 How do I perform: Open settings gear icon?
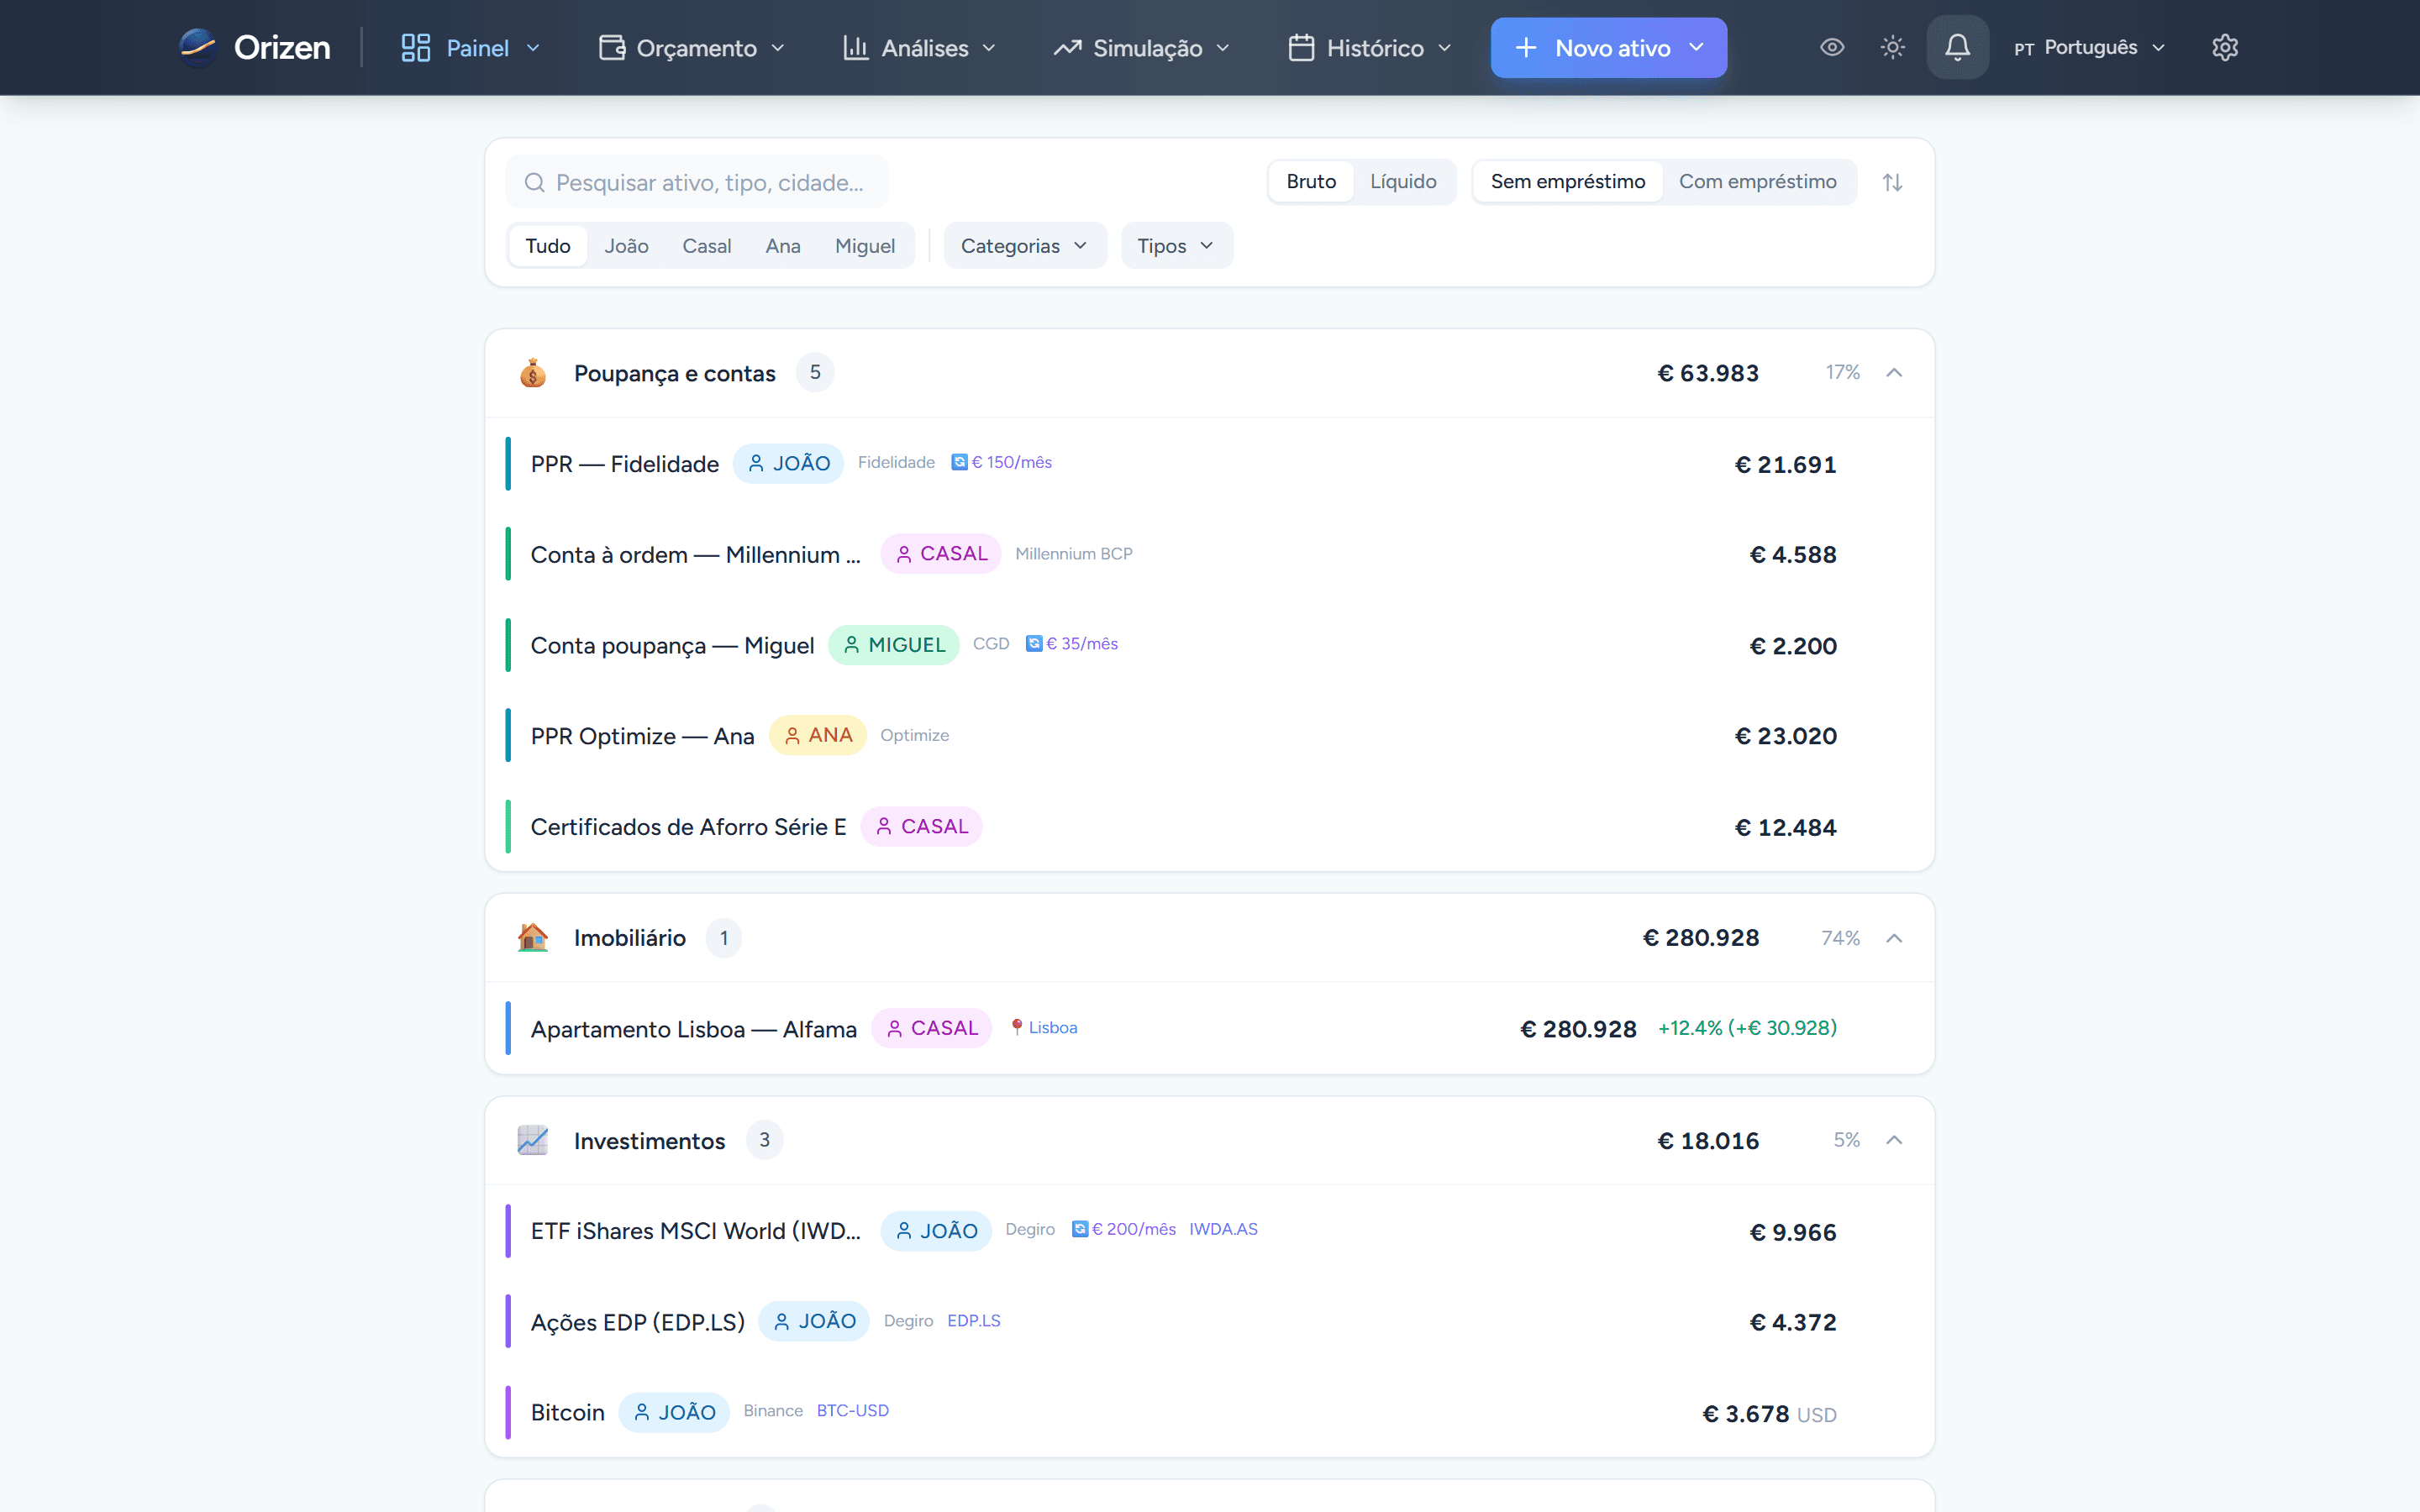point(2224,47)
